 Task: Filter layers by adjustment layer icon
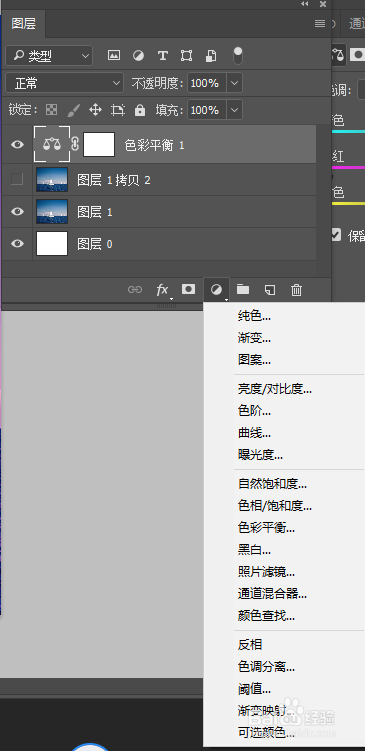point(138,56)
